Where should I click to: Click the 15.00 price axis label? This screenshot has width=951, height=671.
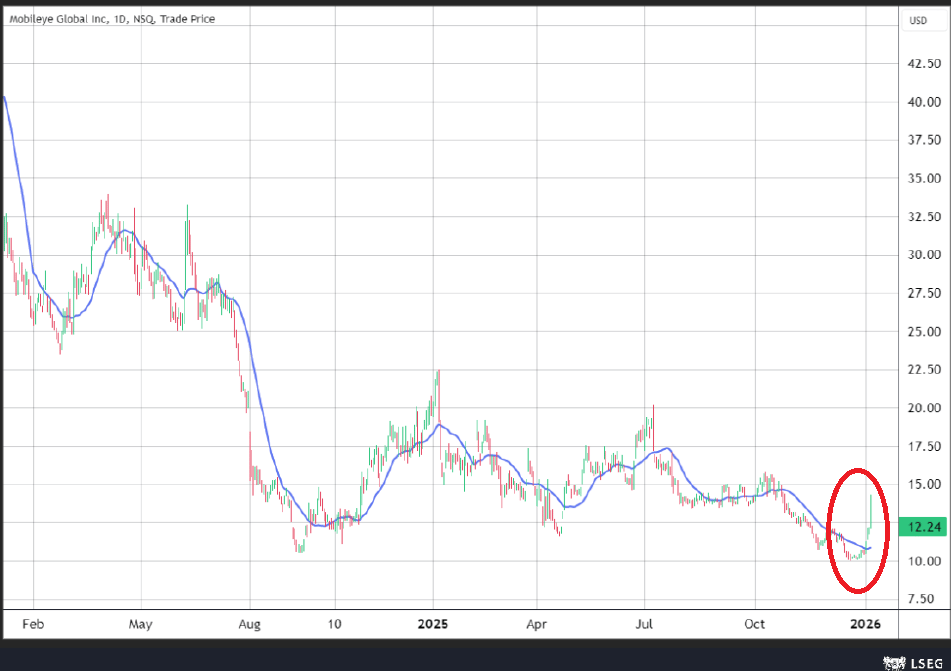coord(924,484)
